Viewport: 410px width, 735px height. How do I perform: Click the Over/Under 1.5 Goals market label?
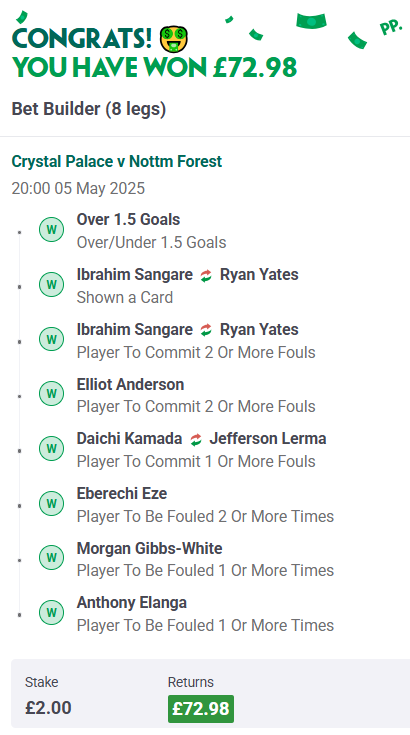coord(151,243)
